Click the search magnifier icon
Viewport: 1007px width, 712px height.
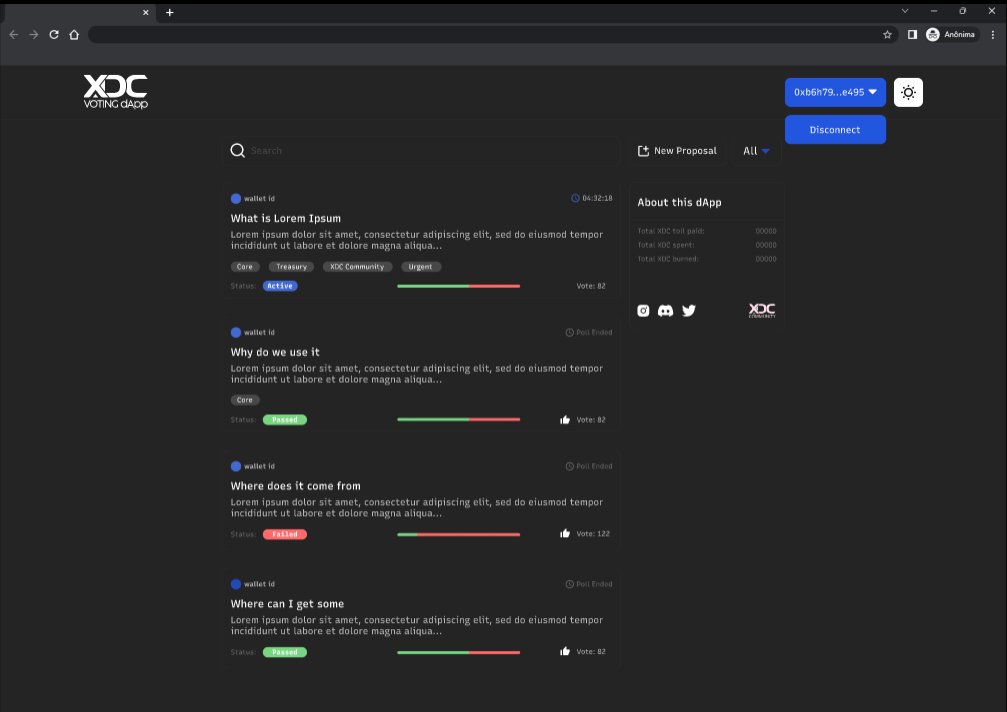[237, 150]
